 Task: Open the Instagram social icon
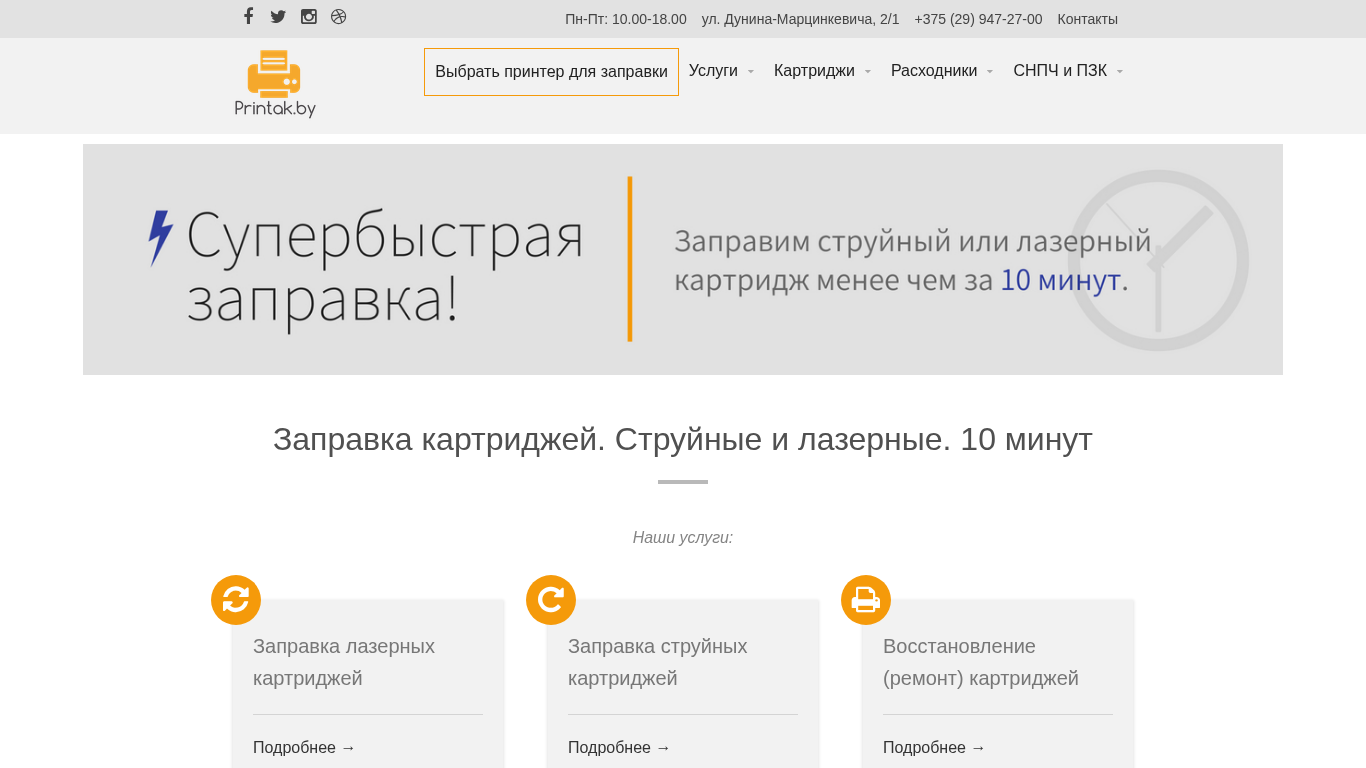[309, 16]
